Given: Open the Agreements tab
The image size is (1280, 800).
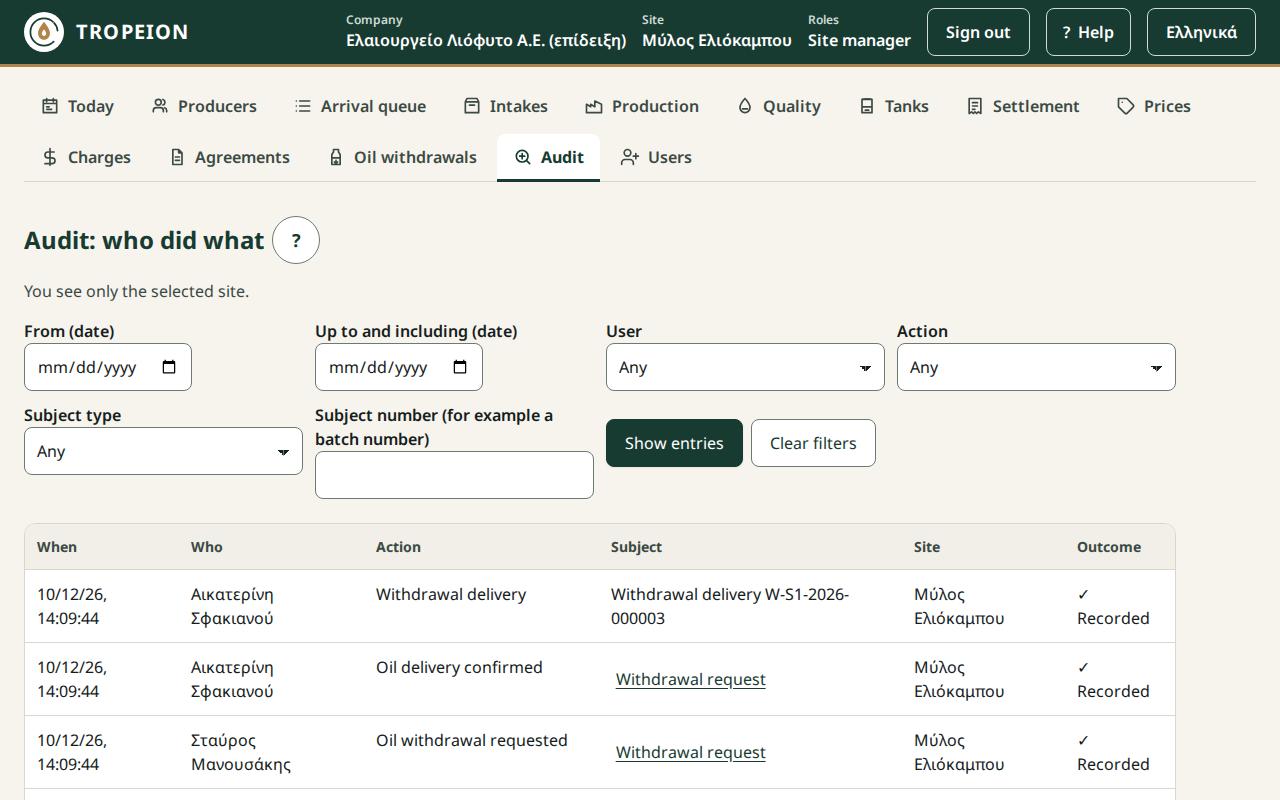Looking at the screenshot, I should 229,157.
